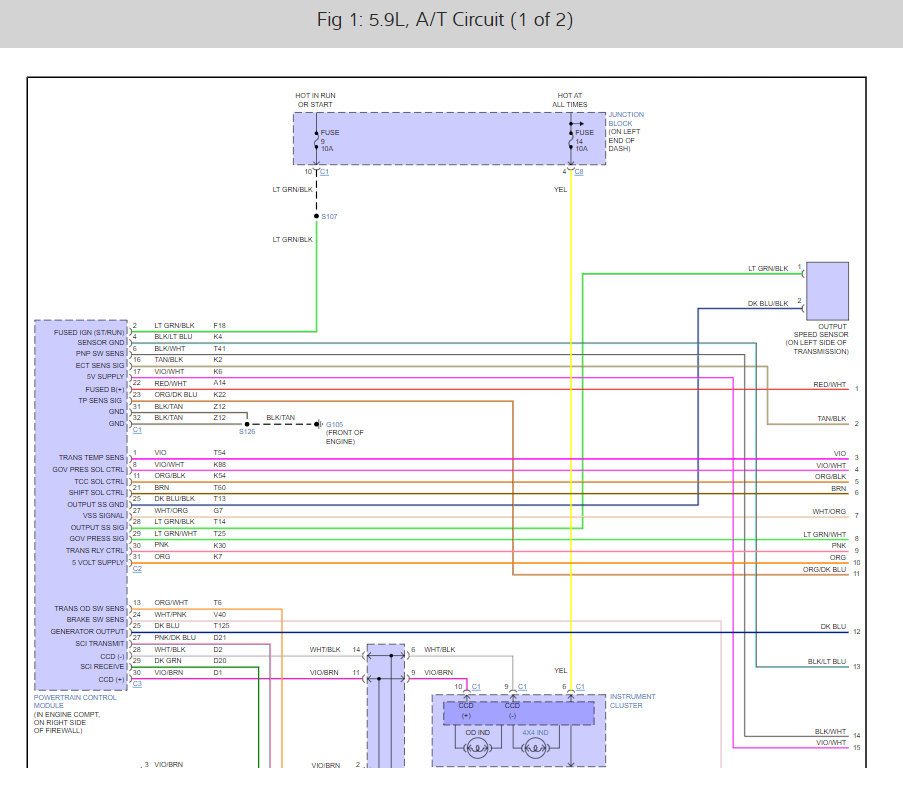Click the 'VSS SIGNAL' pin label
Viewport: 903px width, 799px height.
coord(104,516)
